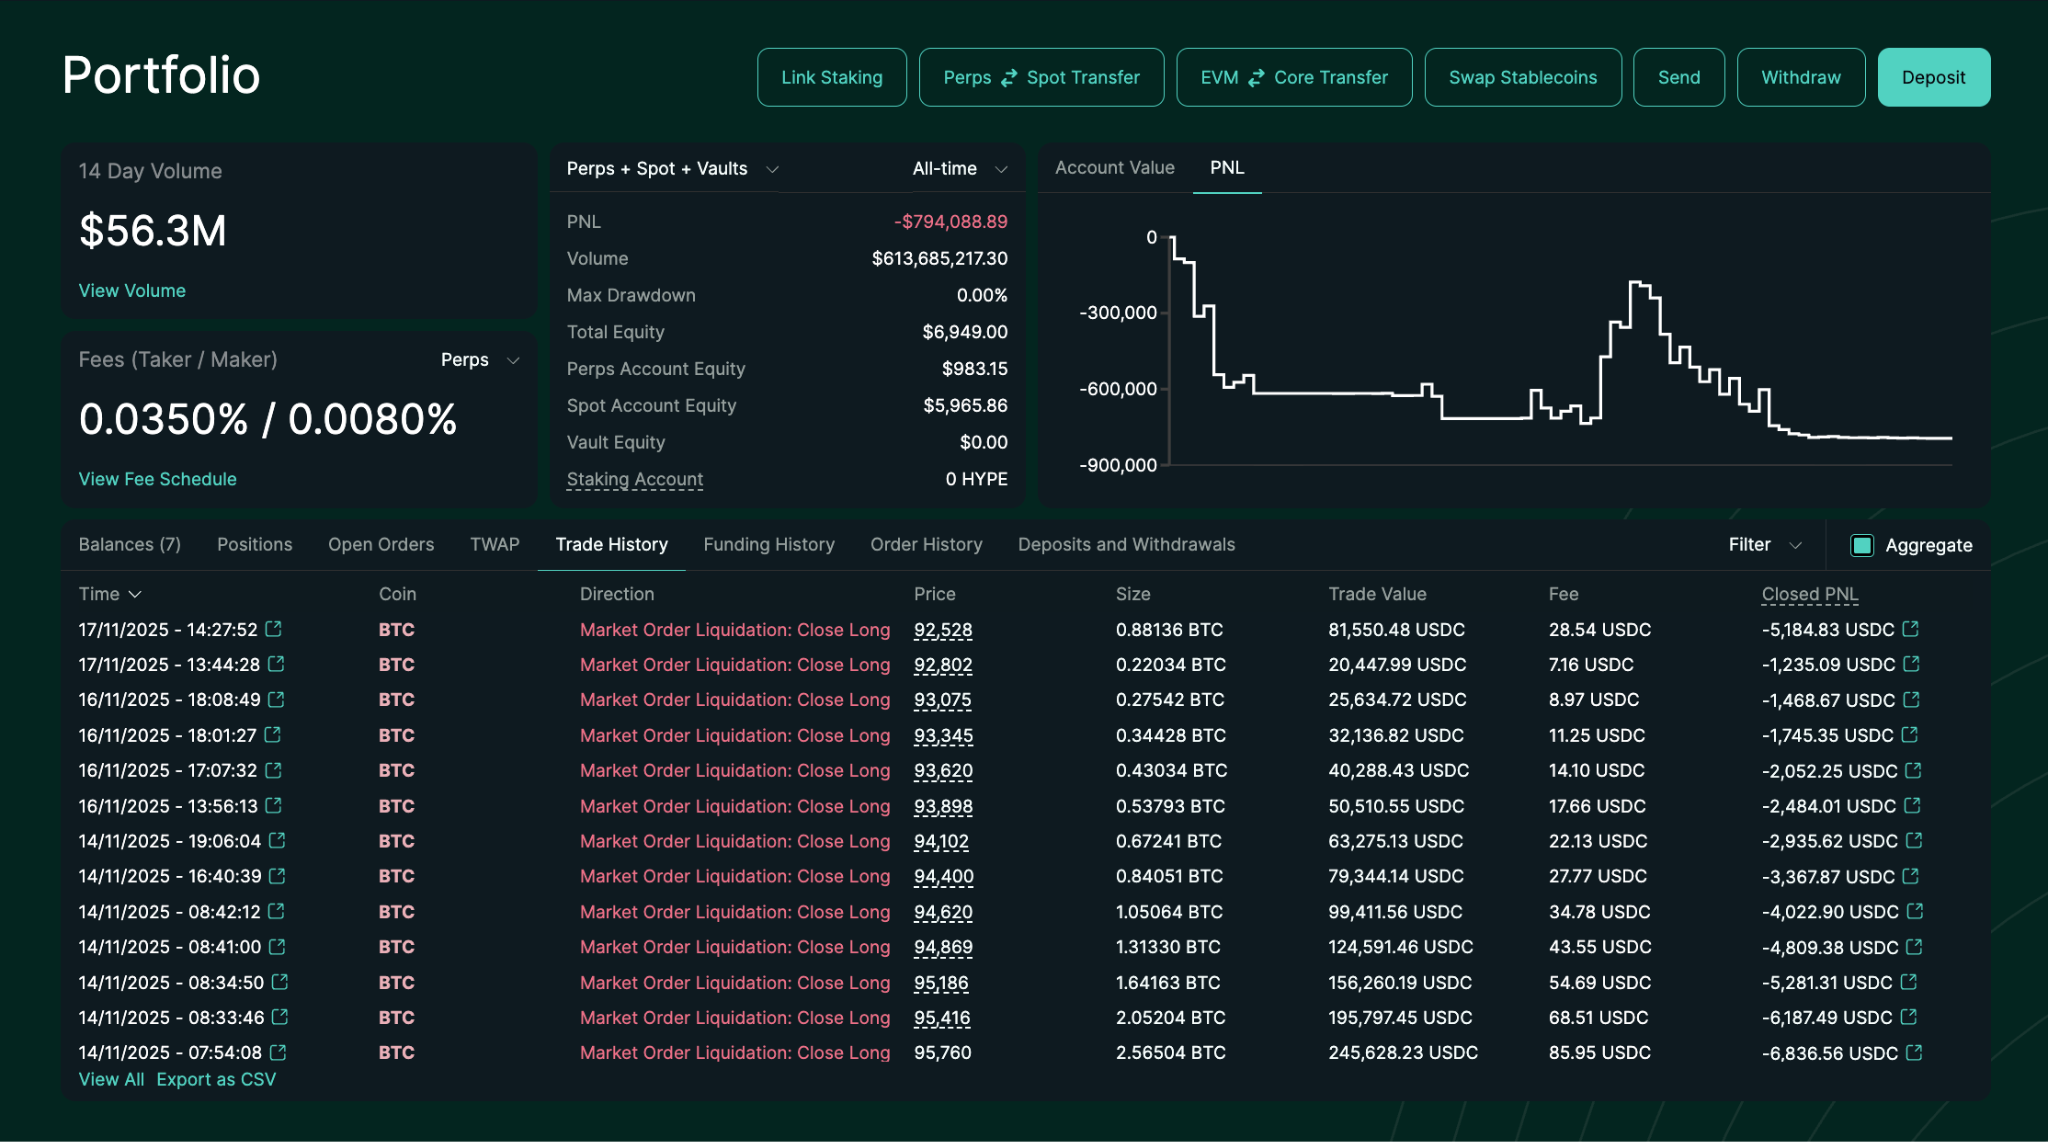Switch to Funding History tab
The width and height of the screenshot is (2048, 1142).
click(x=768, y=545)
